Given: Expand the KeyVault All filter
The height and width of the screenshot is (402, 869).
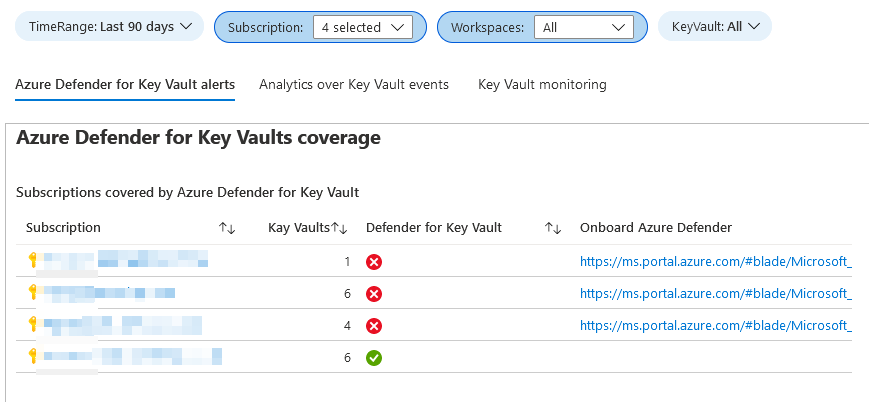Looking at the screenshot, I should (715, 27).
